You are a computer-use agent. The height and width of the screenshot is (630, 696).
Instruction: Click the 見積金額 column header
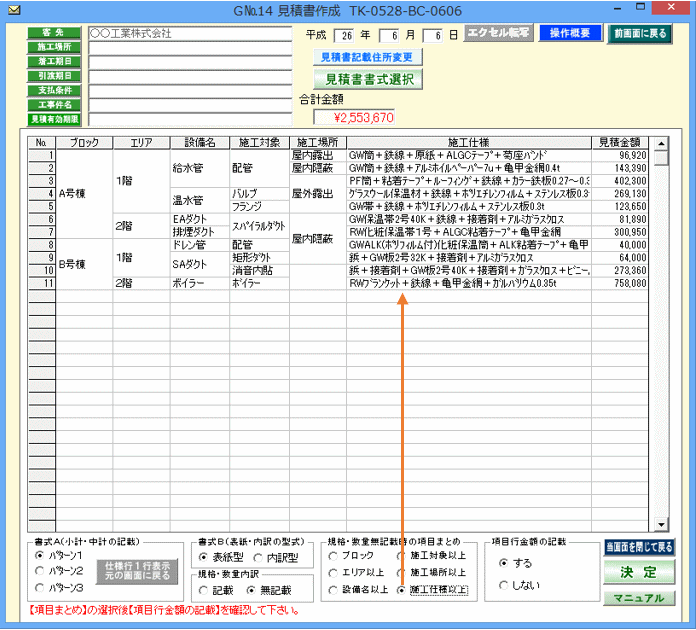tap(620, 143)
